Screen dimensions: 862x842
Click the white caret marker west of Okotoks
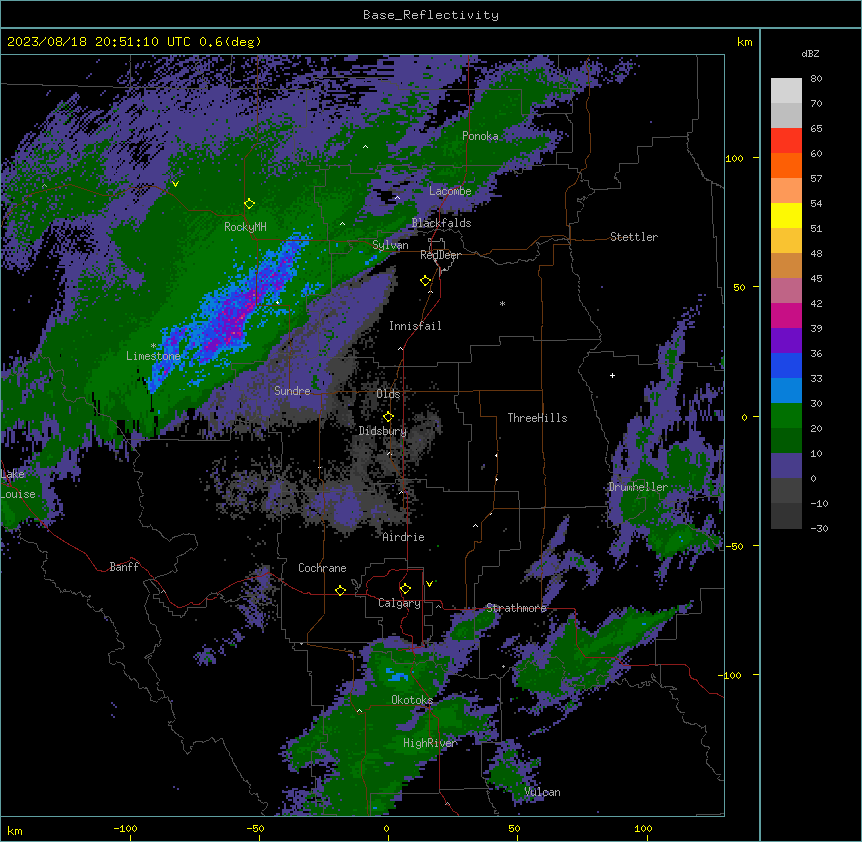360,711
